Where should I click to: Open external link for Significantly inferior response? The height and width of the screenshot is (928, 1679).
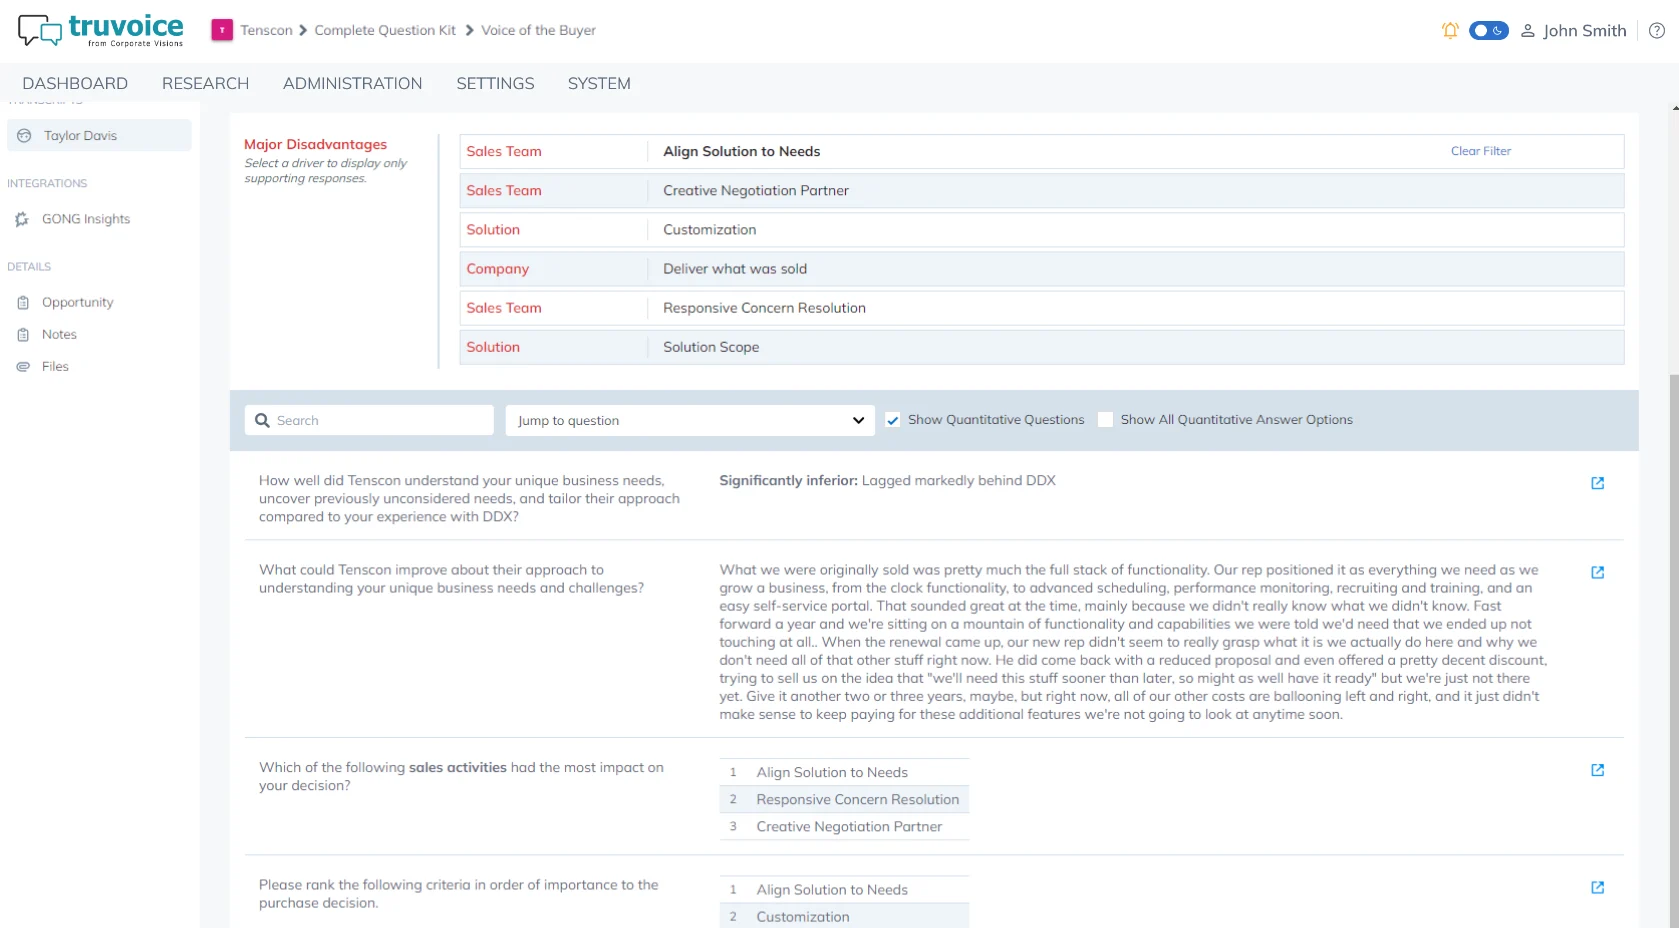(x=1597, y=483)
